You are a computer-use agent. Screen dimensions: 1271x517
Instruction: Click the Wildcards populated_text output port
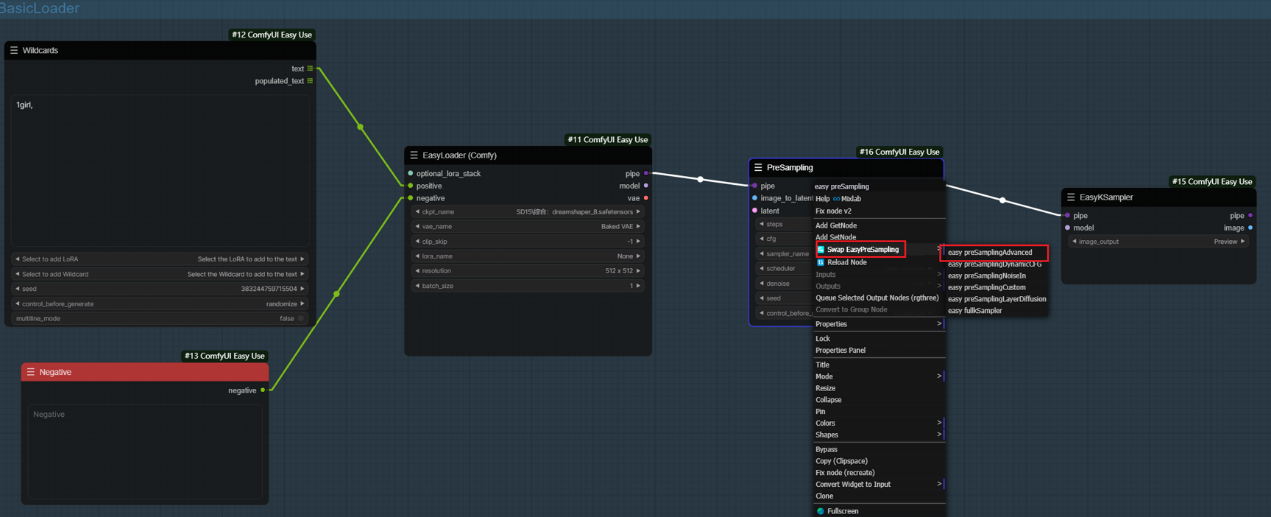(x=310, y=81)
